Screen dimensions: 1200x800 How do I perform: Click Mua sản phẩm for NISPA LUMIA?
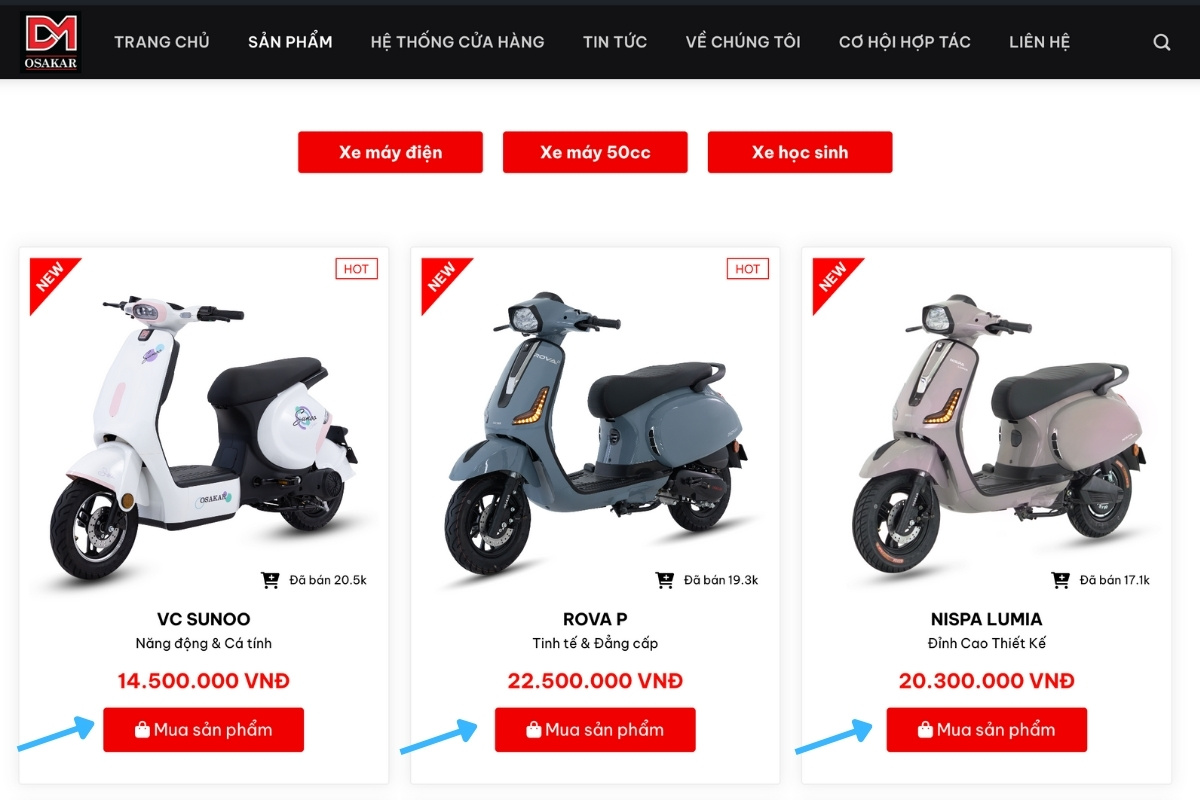click(986, 730)
